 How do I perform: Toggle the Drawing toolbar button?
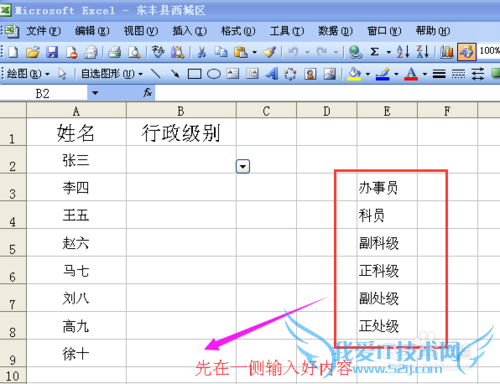click(466, 52)
